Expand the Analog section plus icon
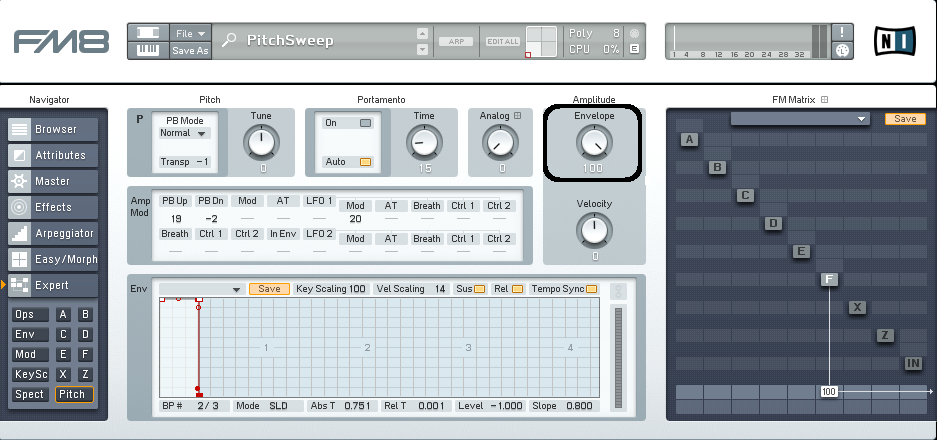Viewport: 937px width, 440px height. point(518,116)
